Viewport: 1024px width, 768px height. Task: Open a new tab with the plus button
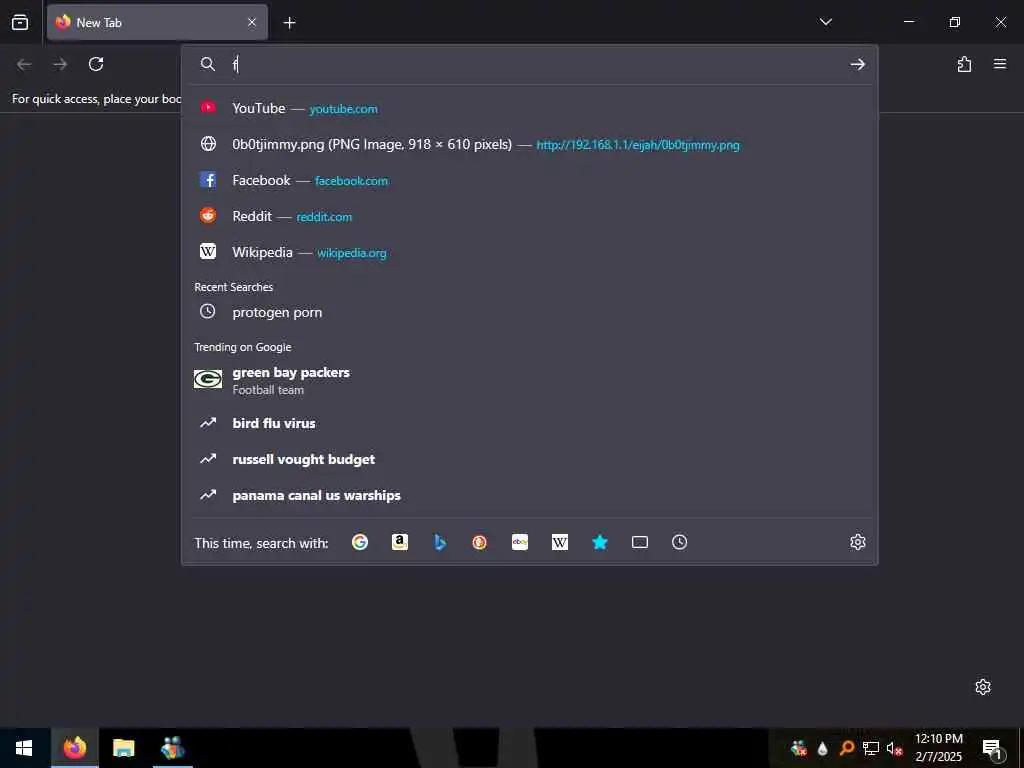[x=289, y=23]
